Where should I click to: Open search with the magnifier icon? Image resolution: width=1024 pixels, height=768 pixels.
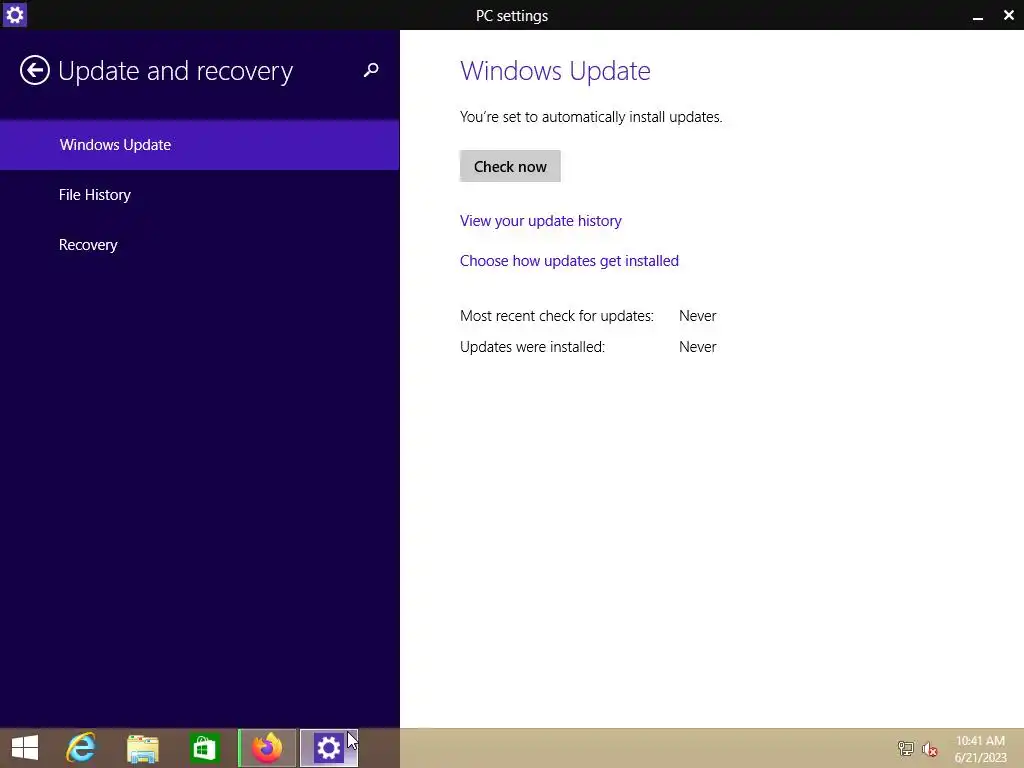[x=371, y=70]
